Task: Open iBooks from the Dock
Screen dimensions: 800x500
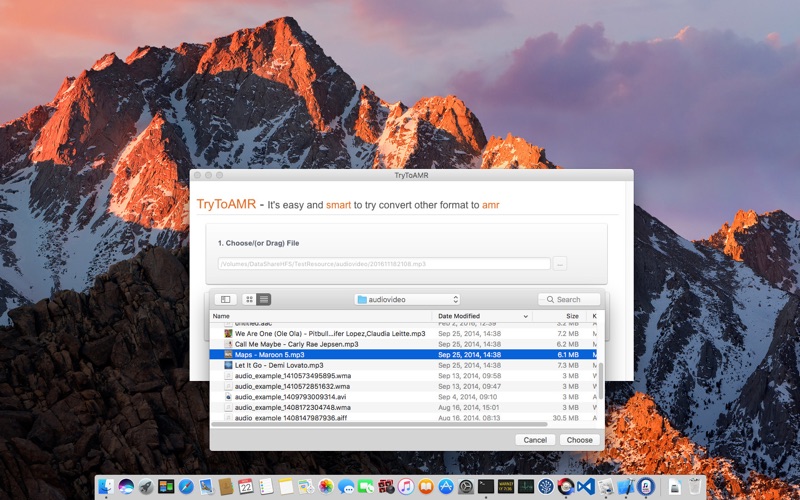Action: click(427, 486)
